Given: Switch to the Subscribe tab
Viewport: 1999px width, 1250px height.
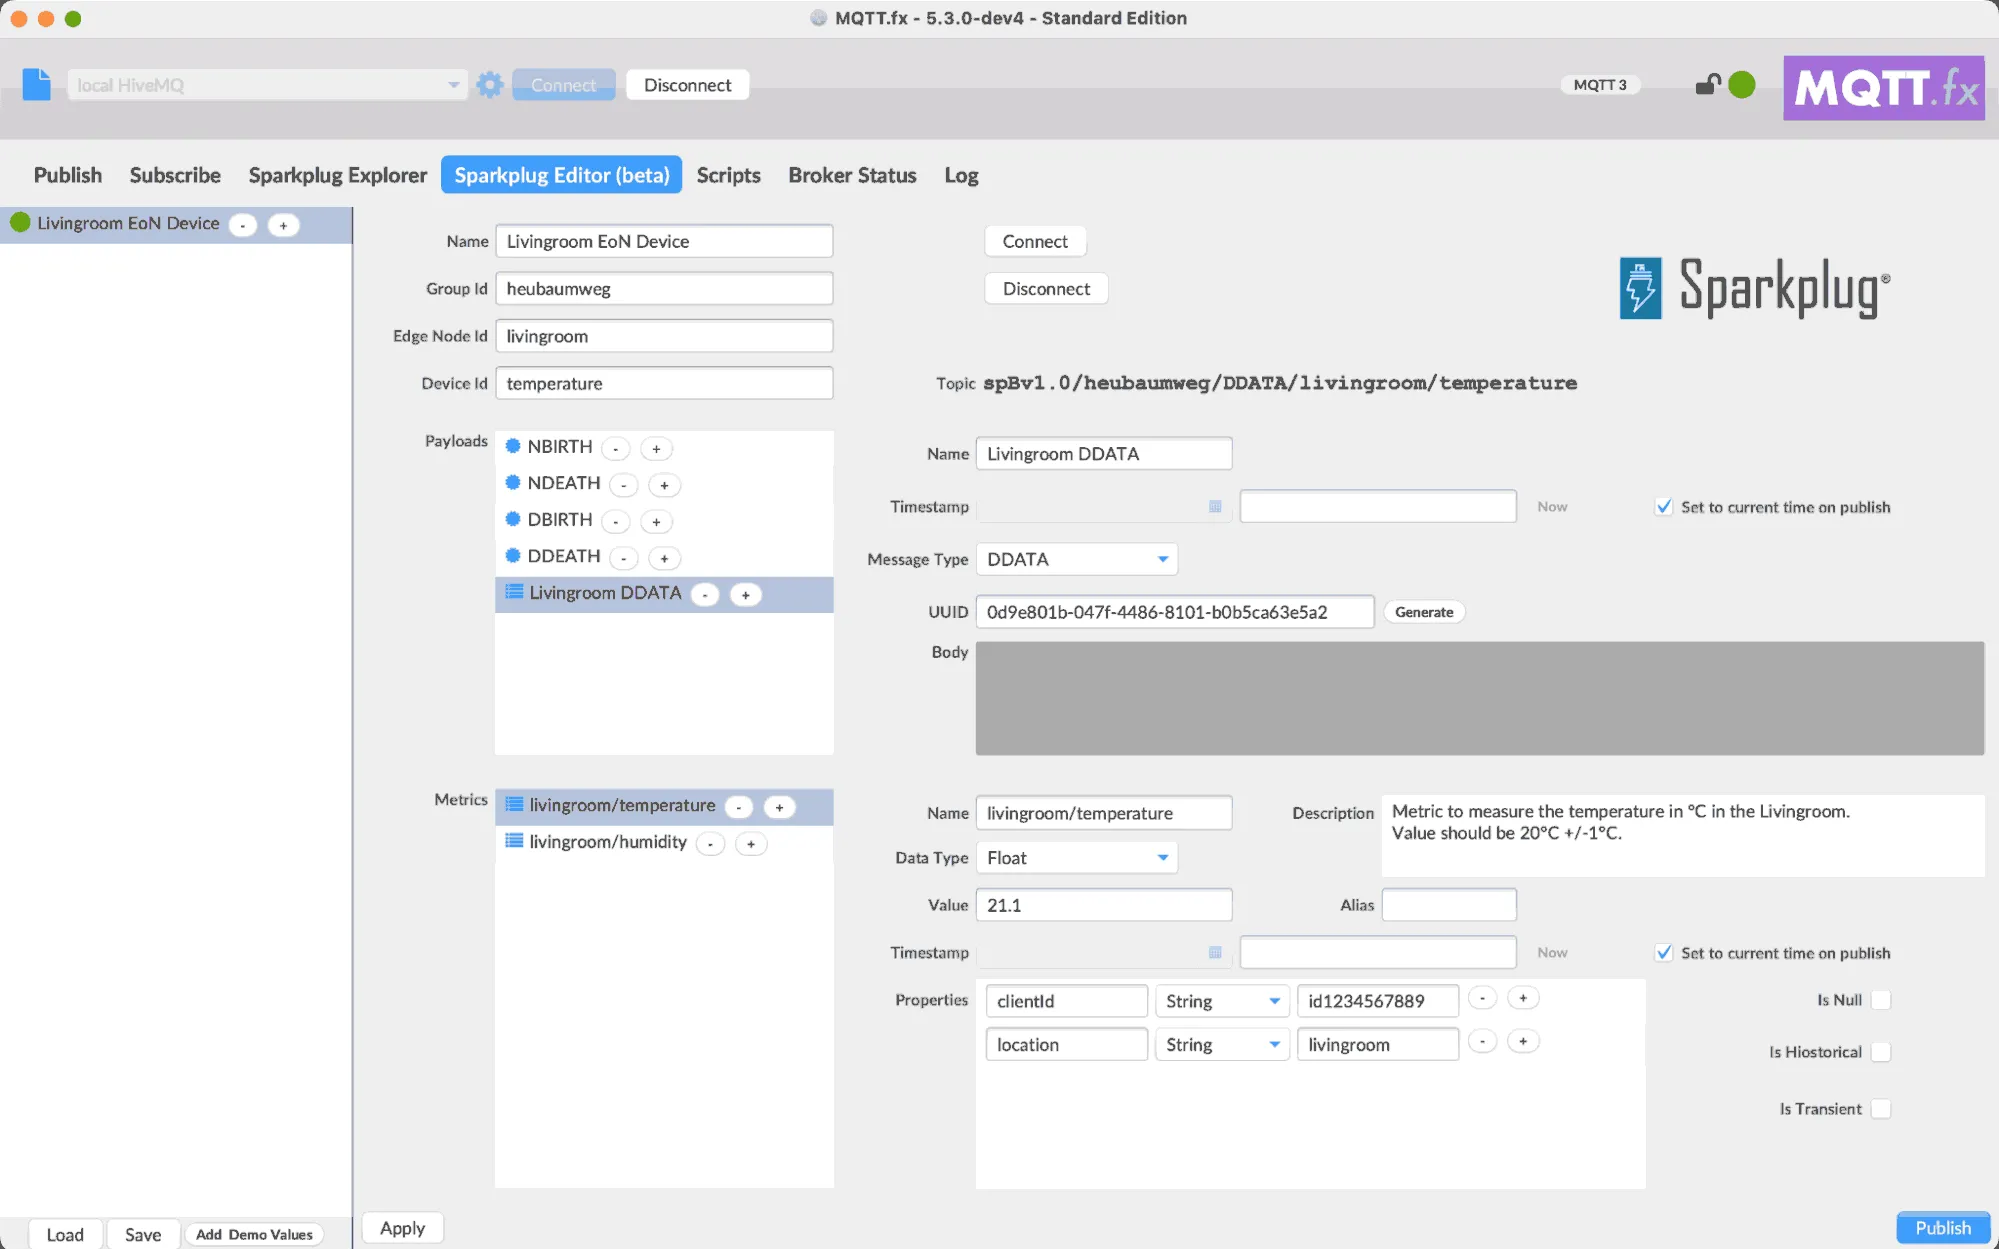Looking at the screenshot, I should click(x=175, y=175).
